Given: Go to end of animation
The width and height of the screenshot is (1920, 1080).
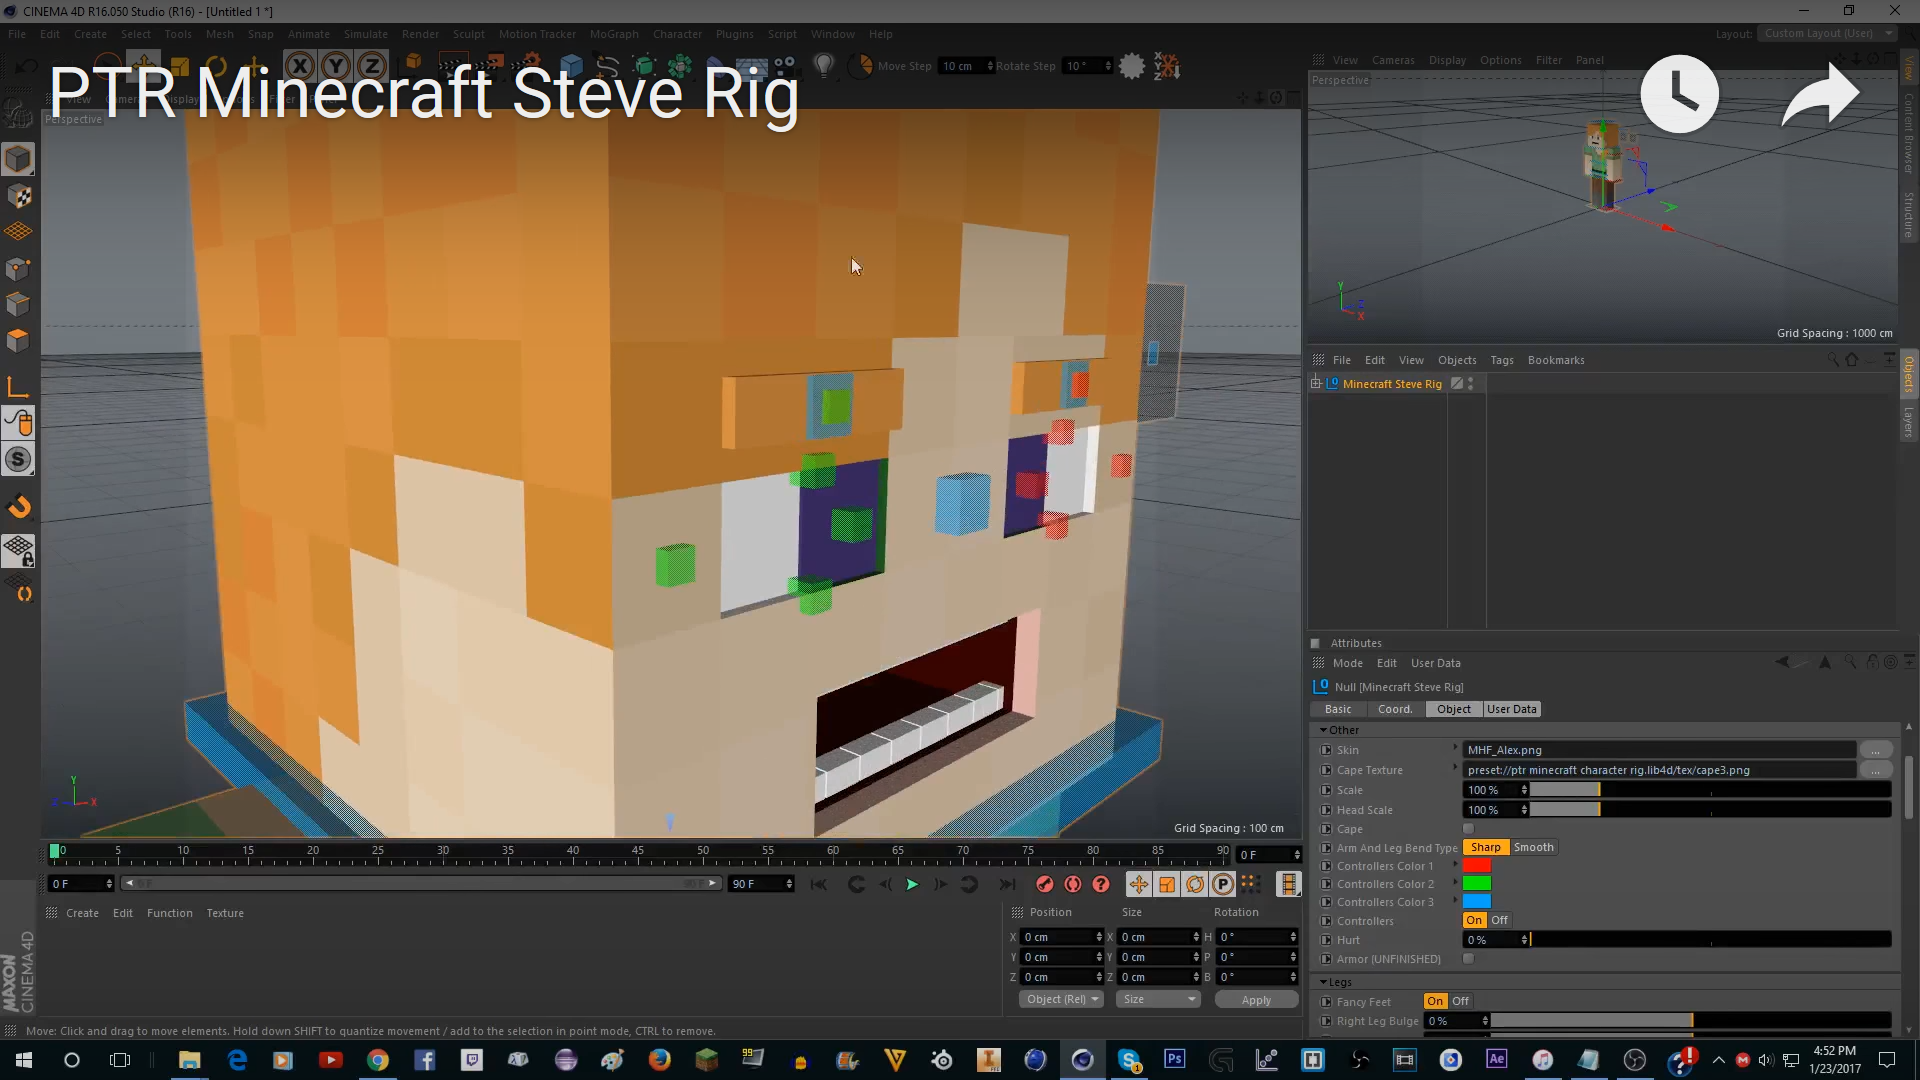Looking at the screenshot, I should point(1007,884).
